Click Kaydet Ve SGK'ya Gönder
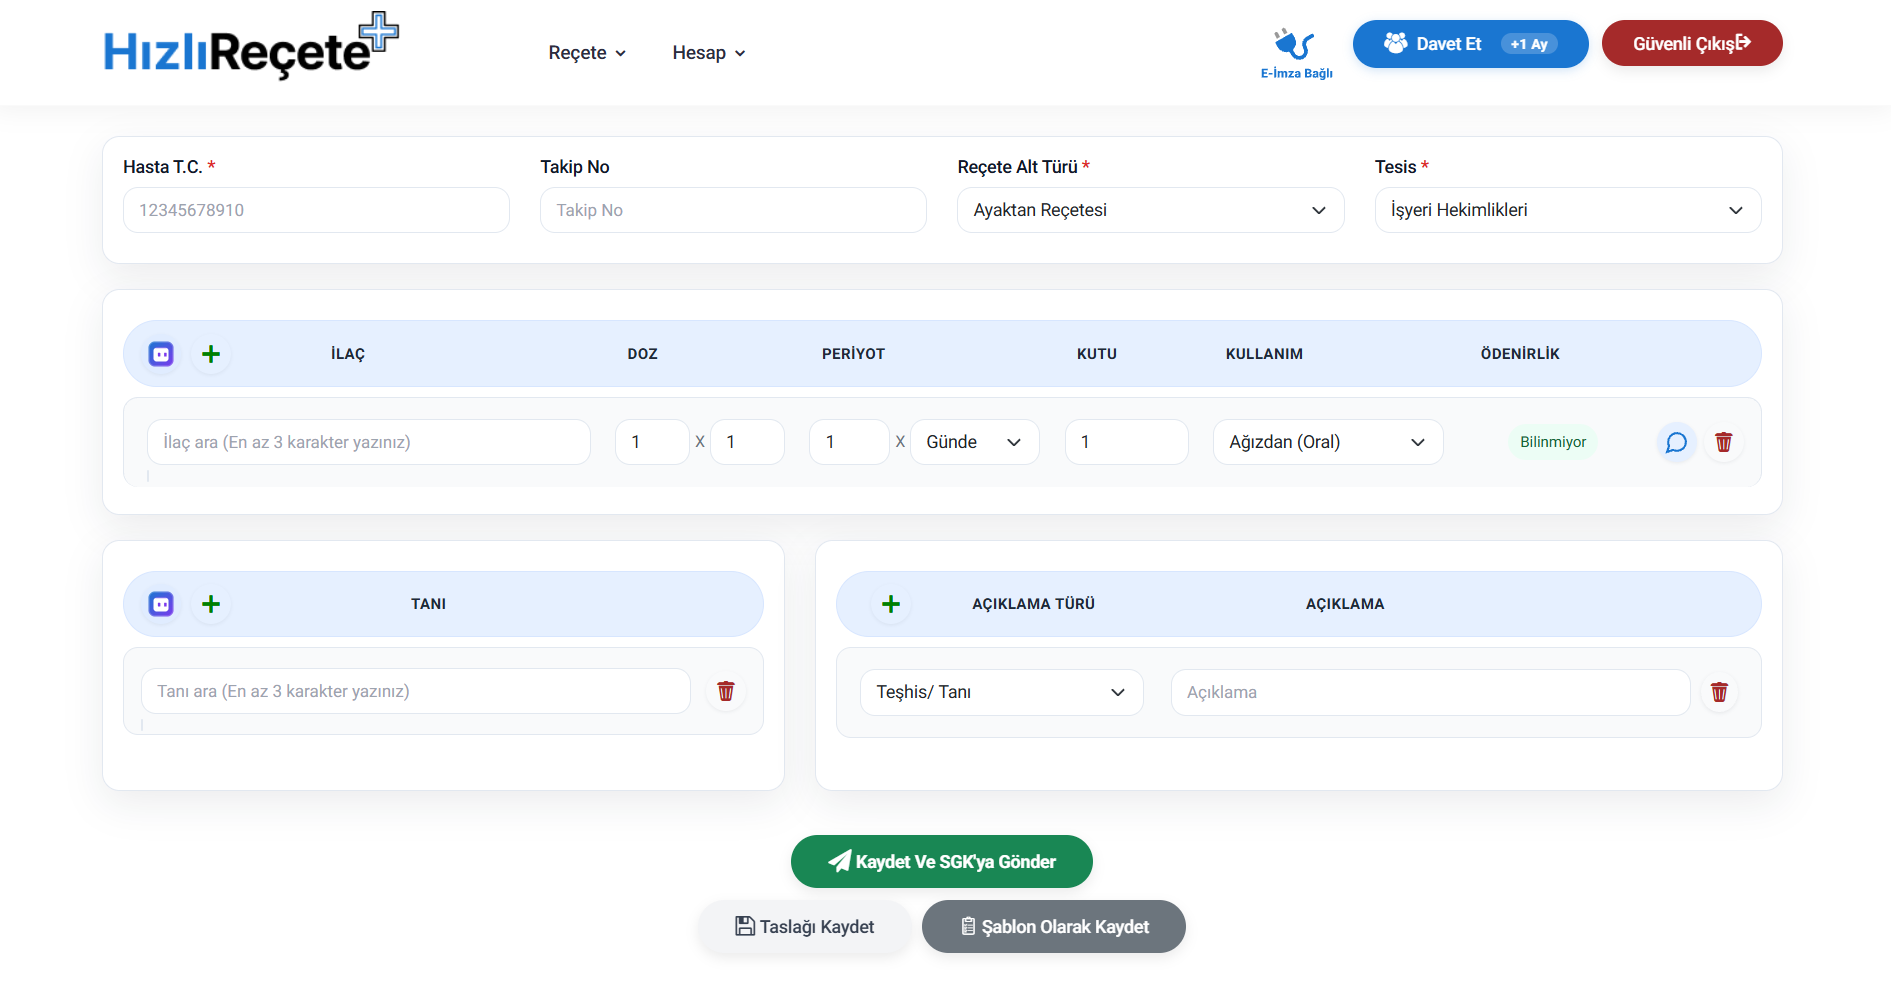1891x987 pixels. coord(942,862)
